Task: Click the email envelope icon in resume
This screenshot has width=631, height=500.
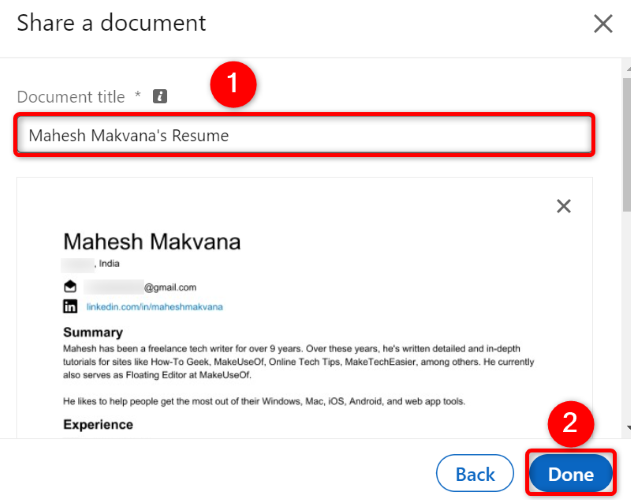Action: (70, 286)
